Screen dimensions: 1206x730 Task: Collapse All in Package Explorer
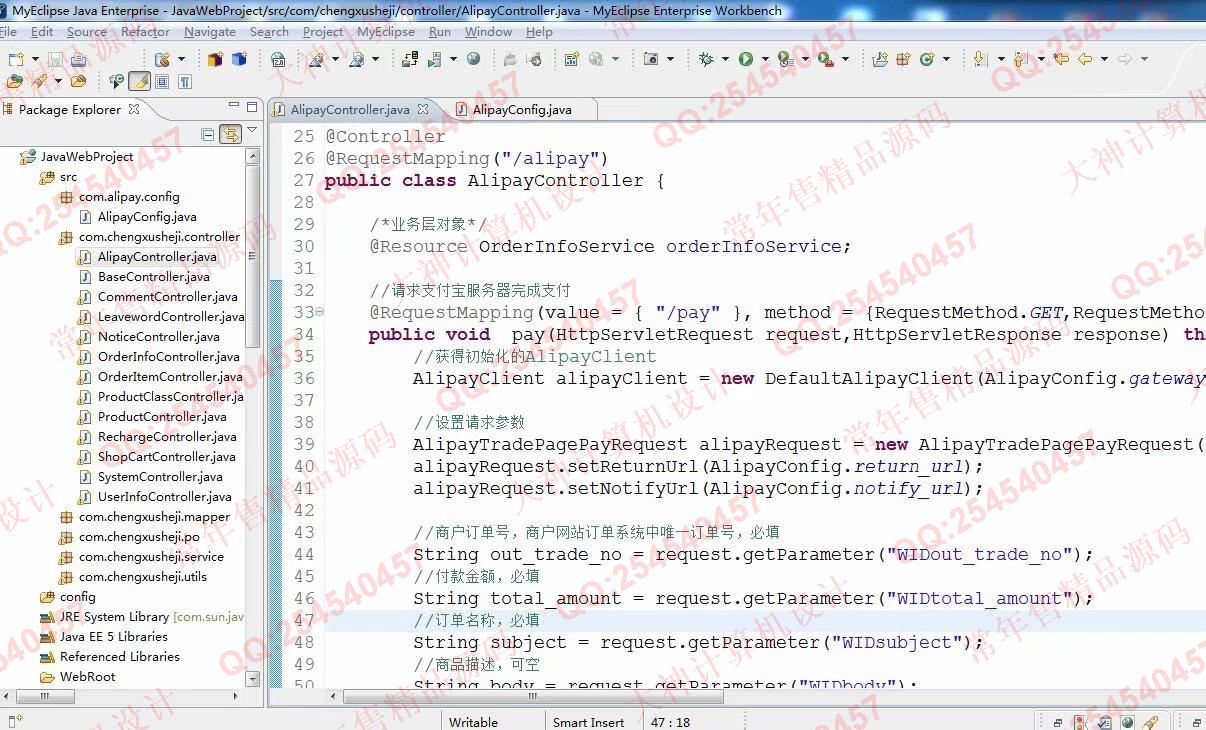point(208,134)
